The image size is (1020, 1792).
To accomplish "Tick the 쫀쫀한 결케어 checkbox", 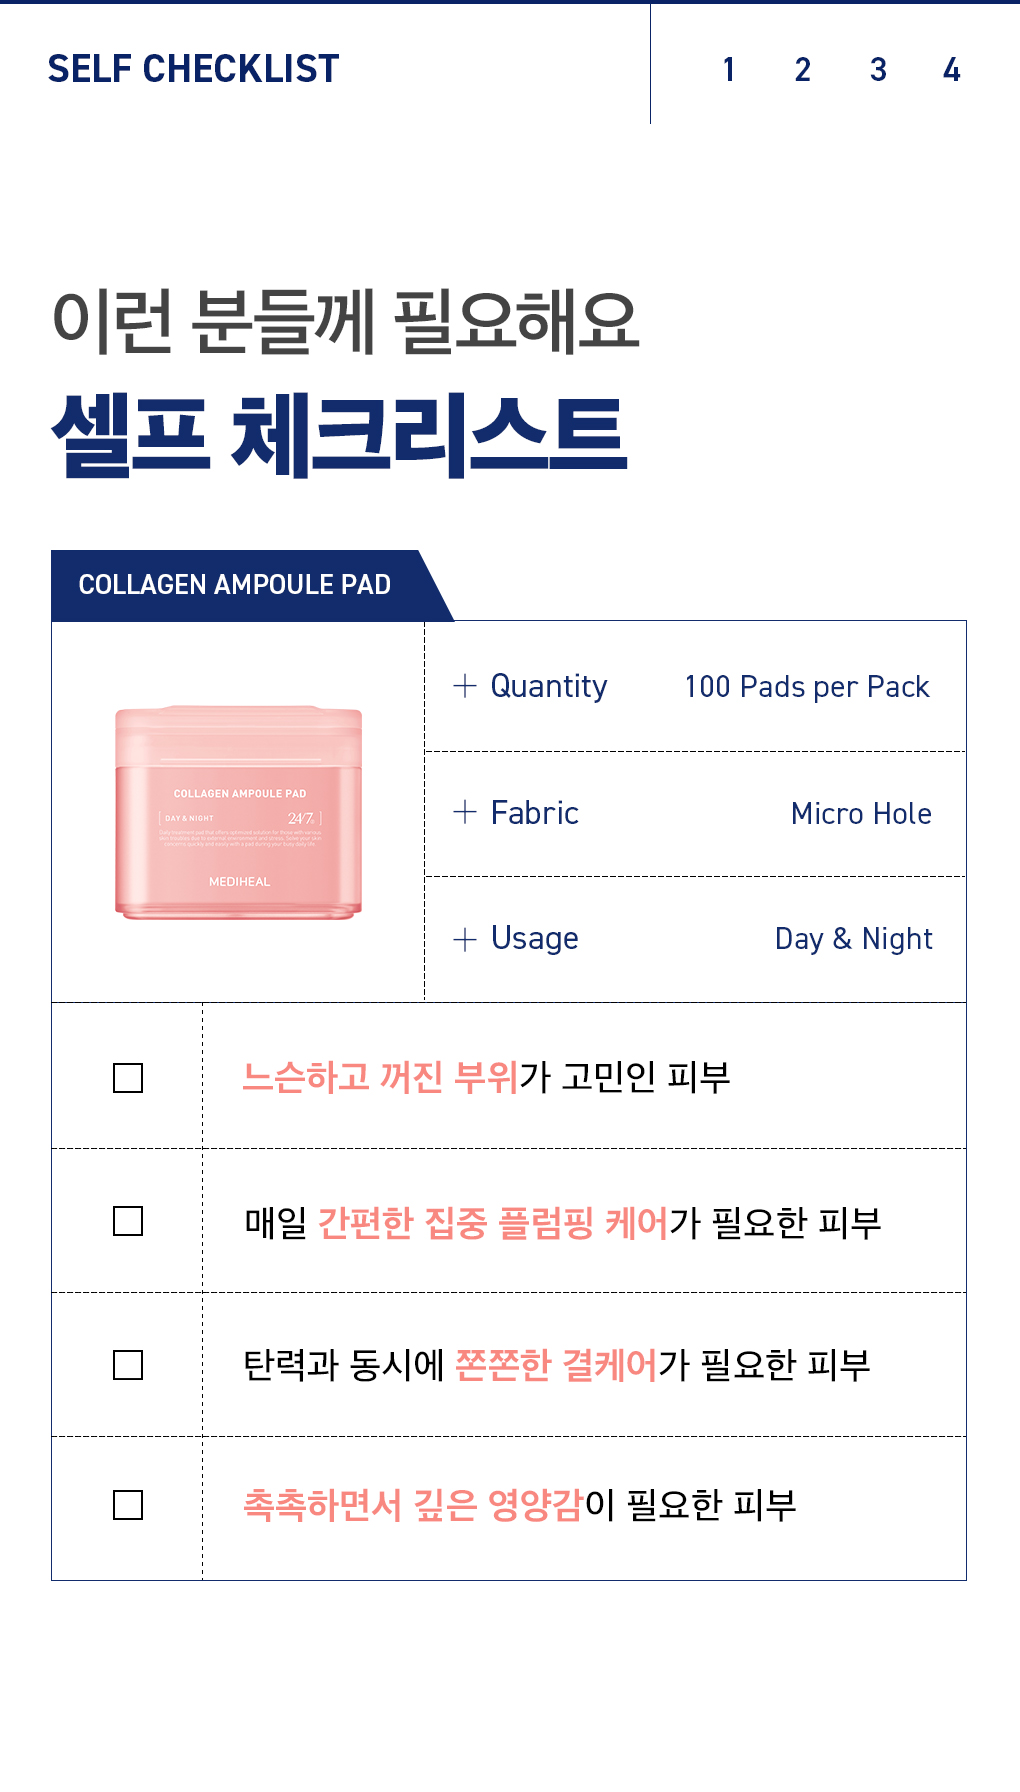I will click(x=128, y=1365).
